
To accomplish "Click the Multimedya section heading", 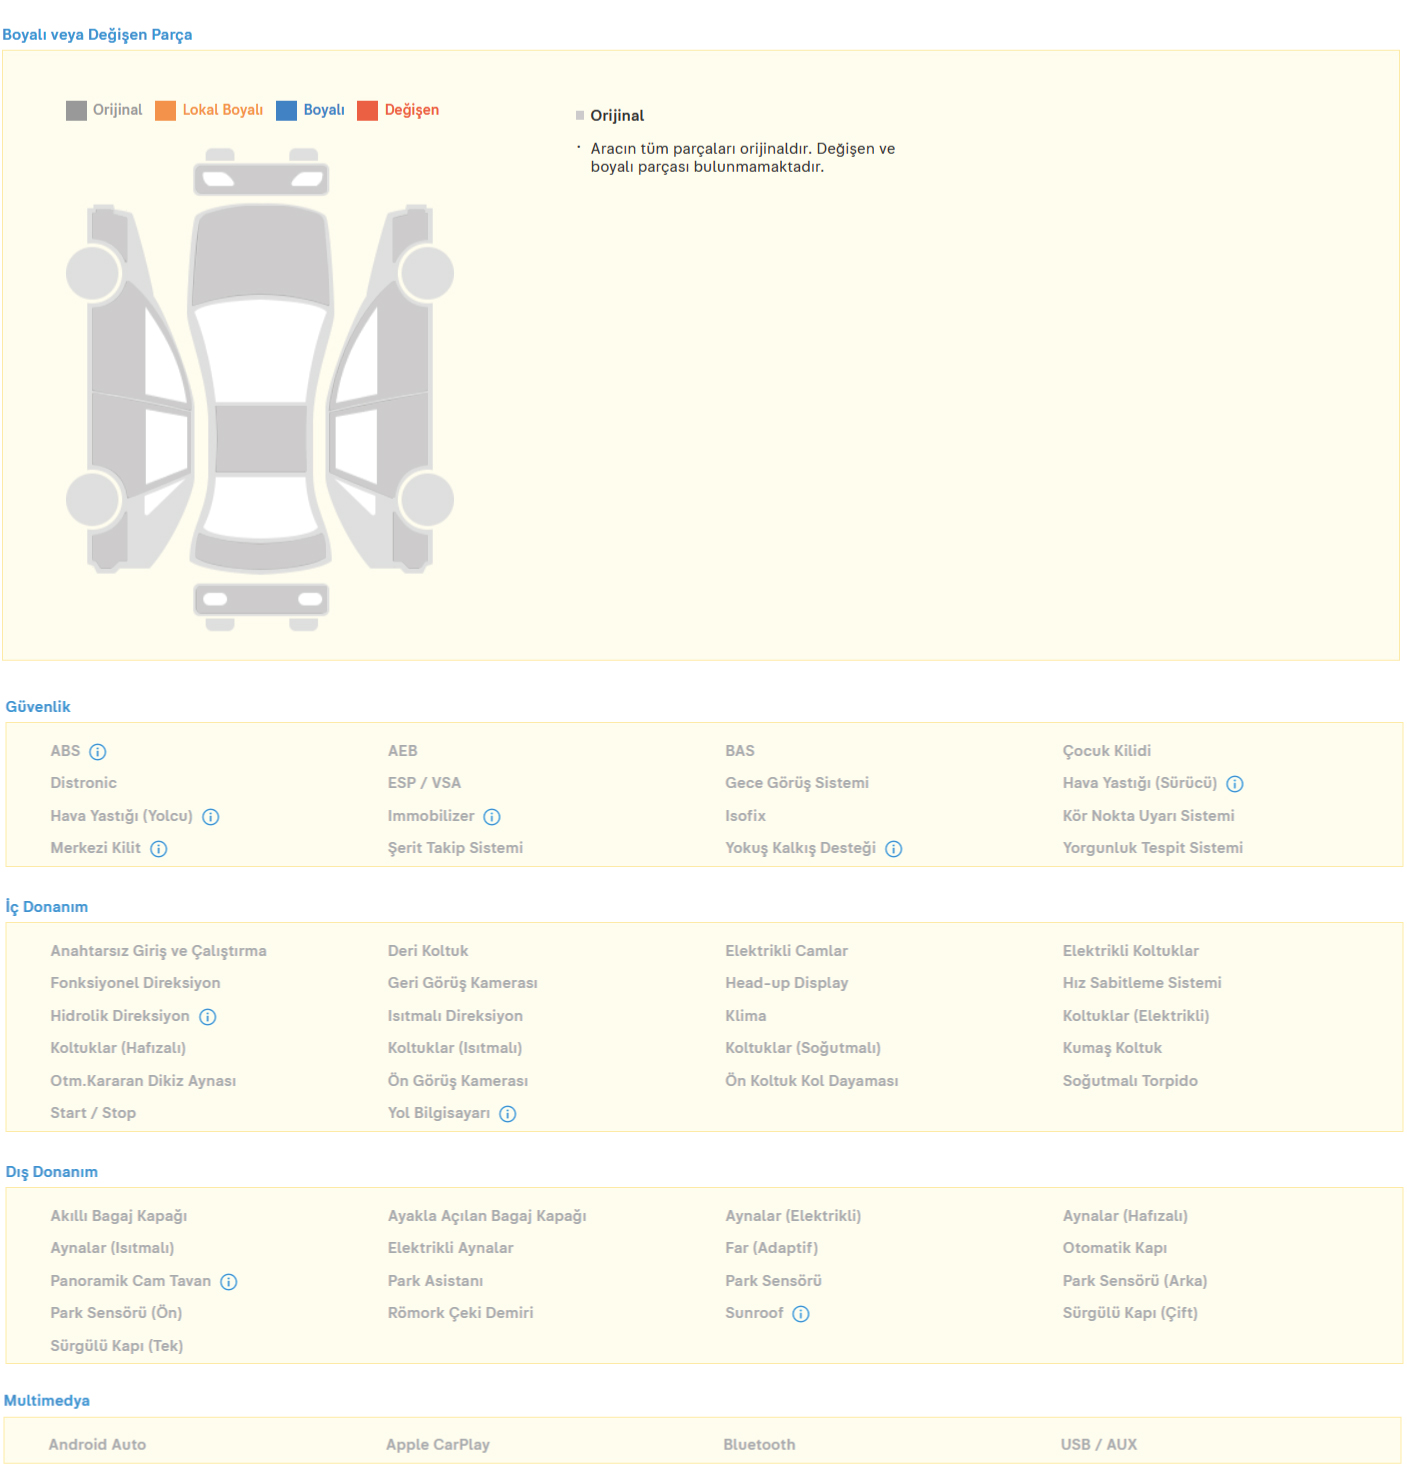I will pyautogui.click(x=47, y=1401).
